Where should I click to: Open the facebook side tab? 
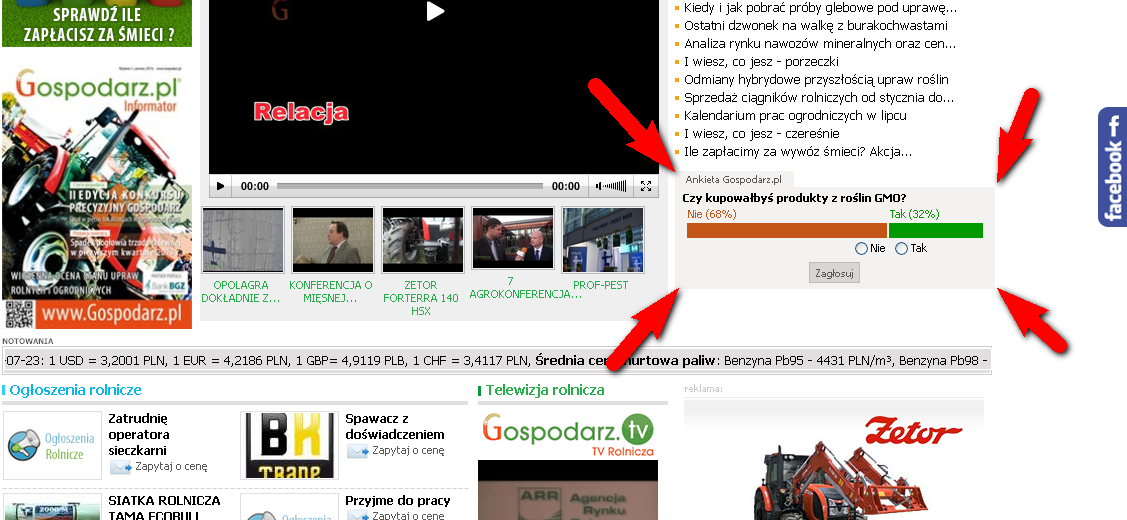click(1113, 167)
